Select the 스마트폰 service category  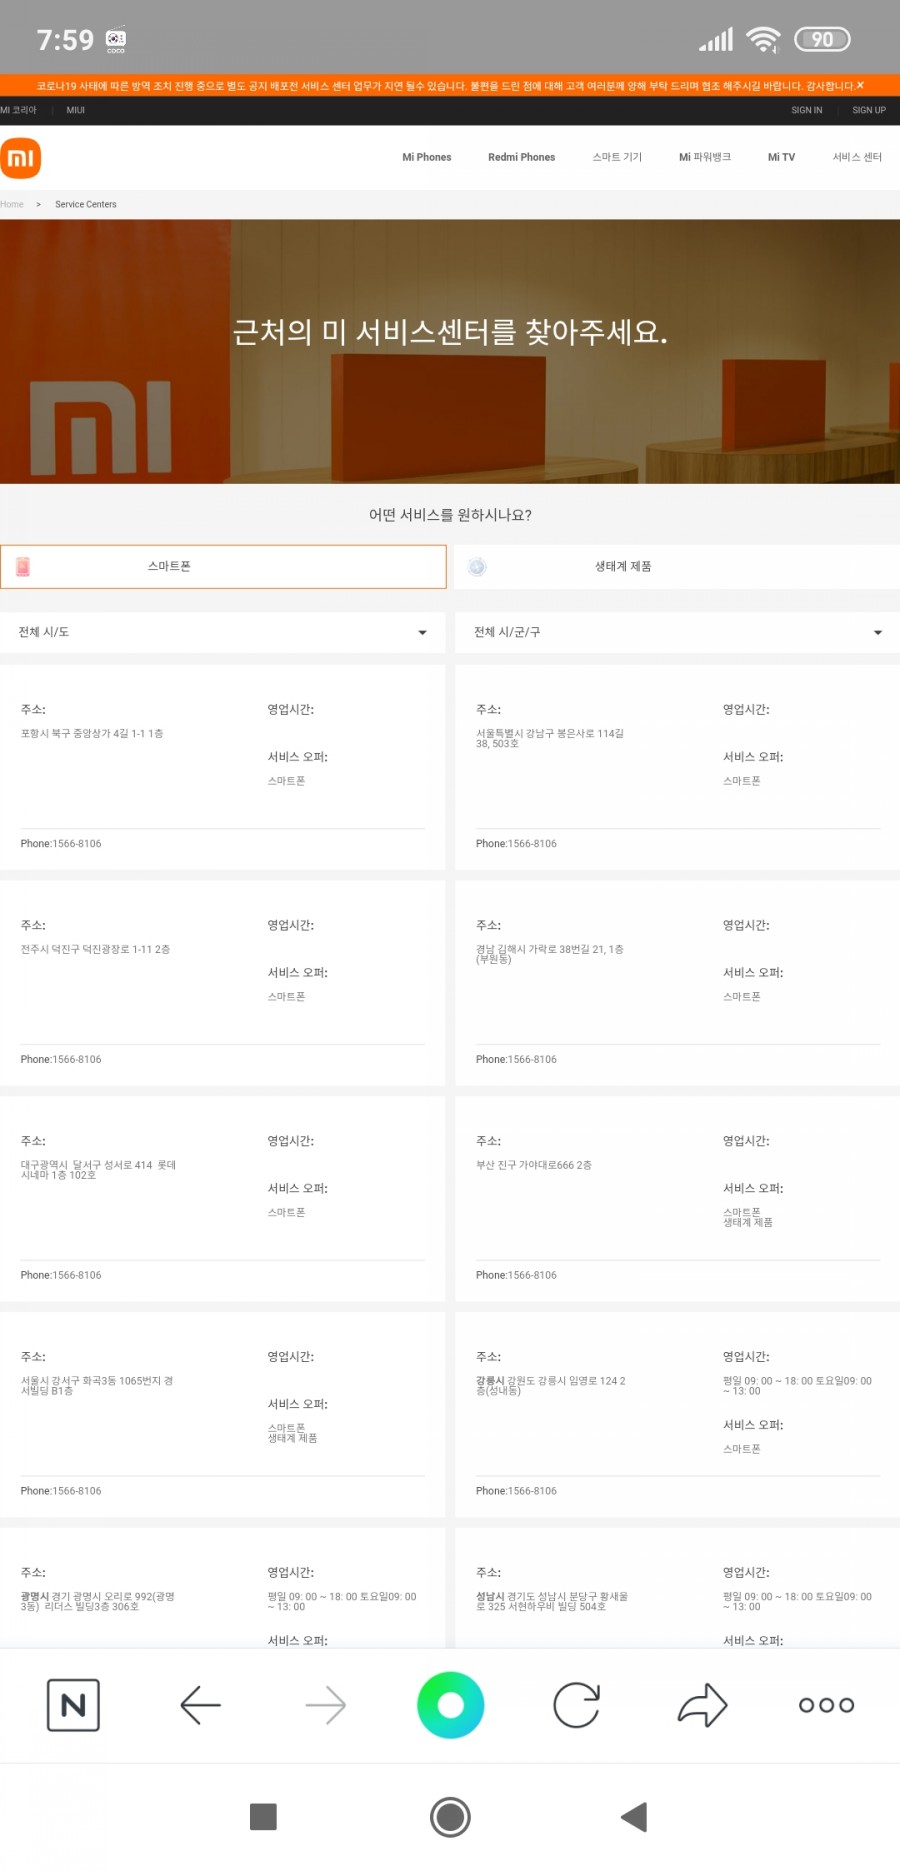point(223,567)
